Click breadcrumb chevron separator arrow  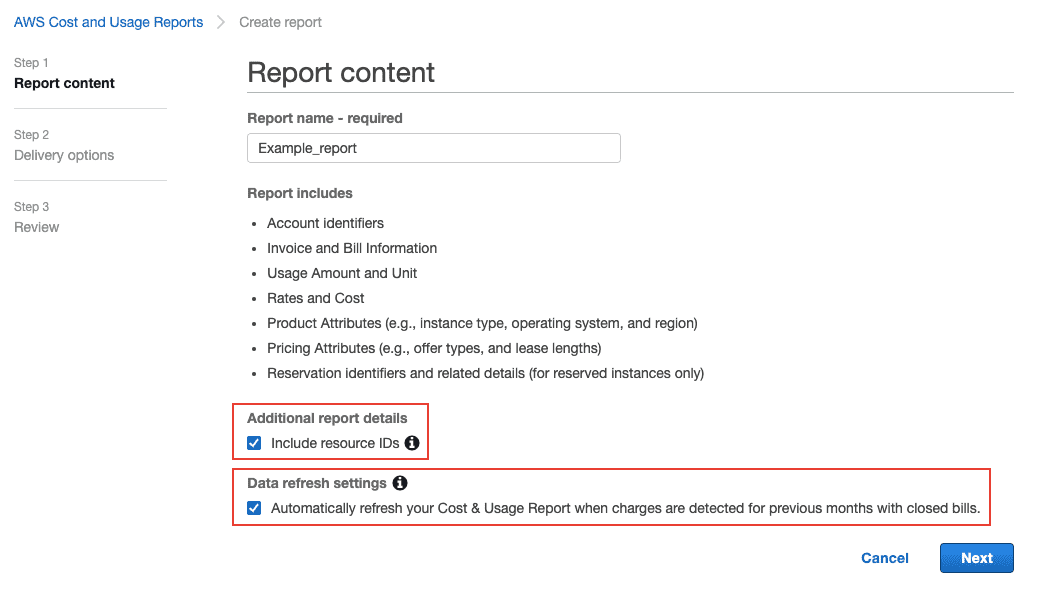221,22
